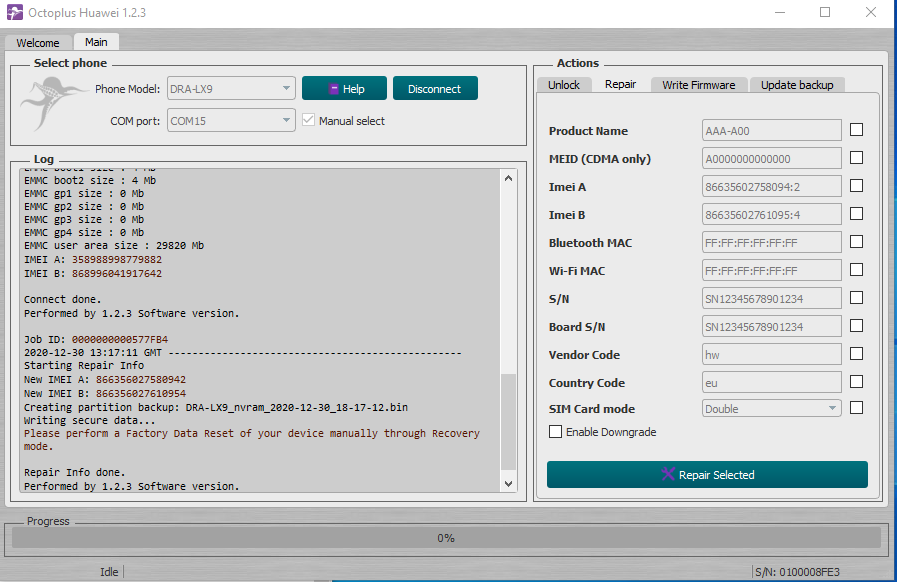Image resolution: width=897 pixels, height=582 pixels.
Task: Minimize the Octoplus Huawei window
Action: click(x=780, y=12)
